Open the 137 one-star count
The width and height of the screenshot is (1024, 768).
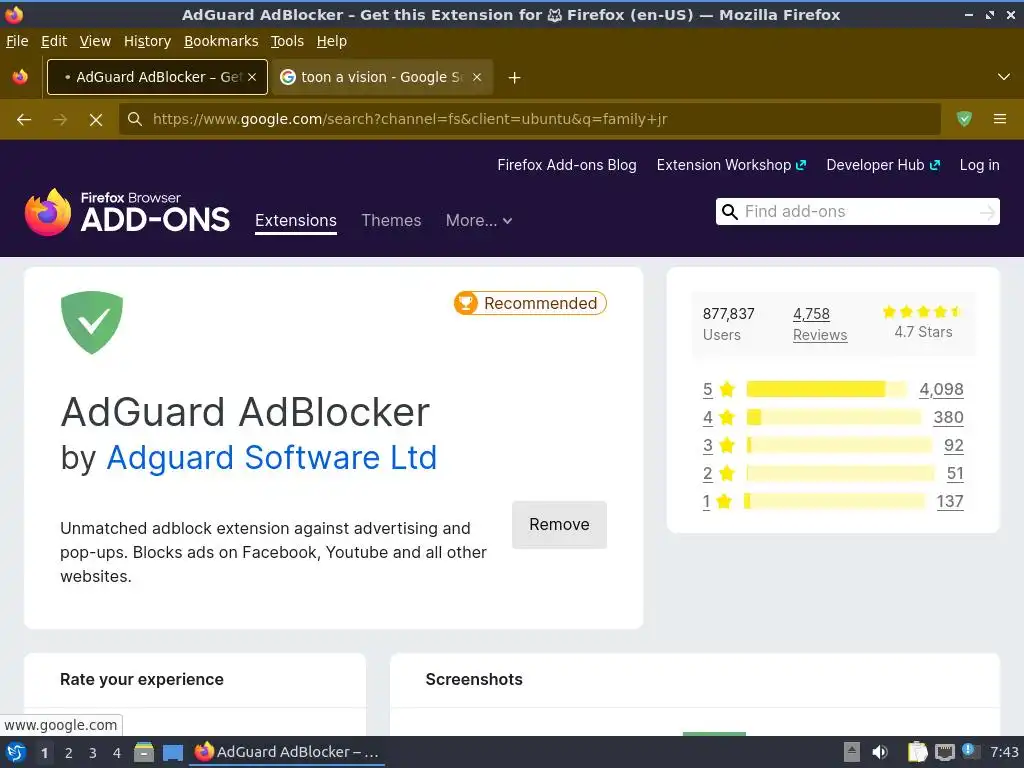pos(950,502)
